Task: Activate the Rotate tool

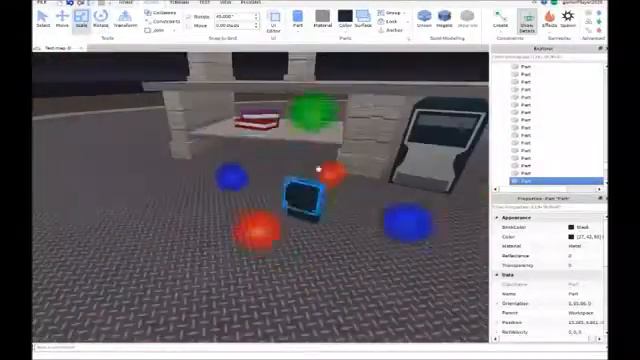Action: point(100,19)
